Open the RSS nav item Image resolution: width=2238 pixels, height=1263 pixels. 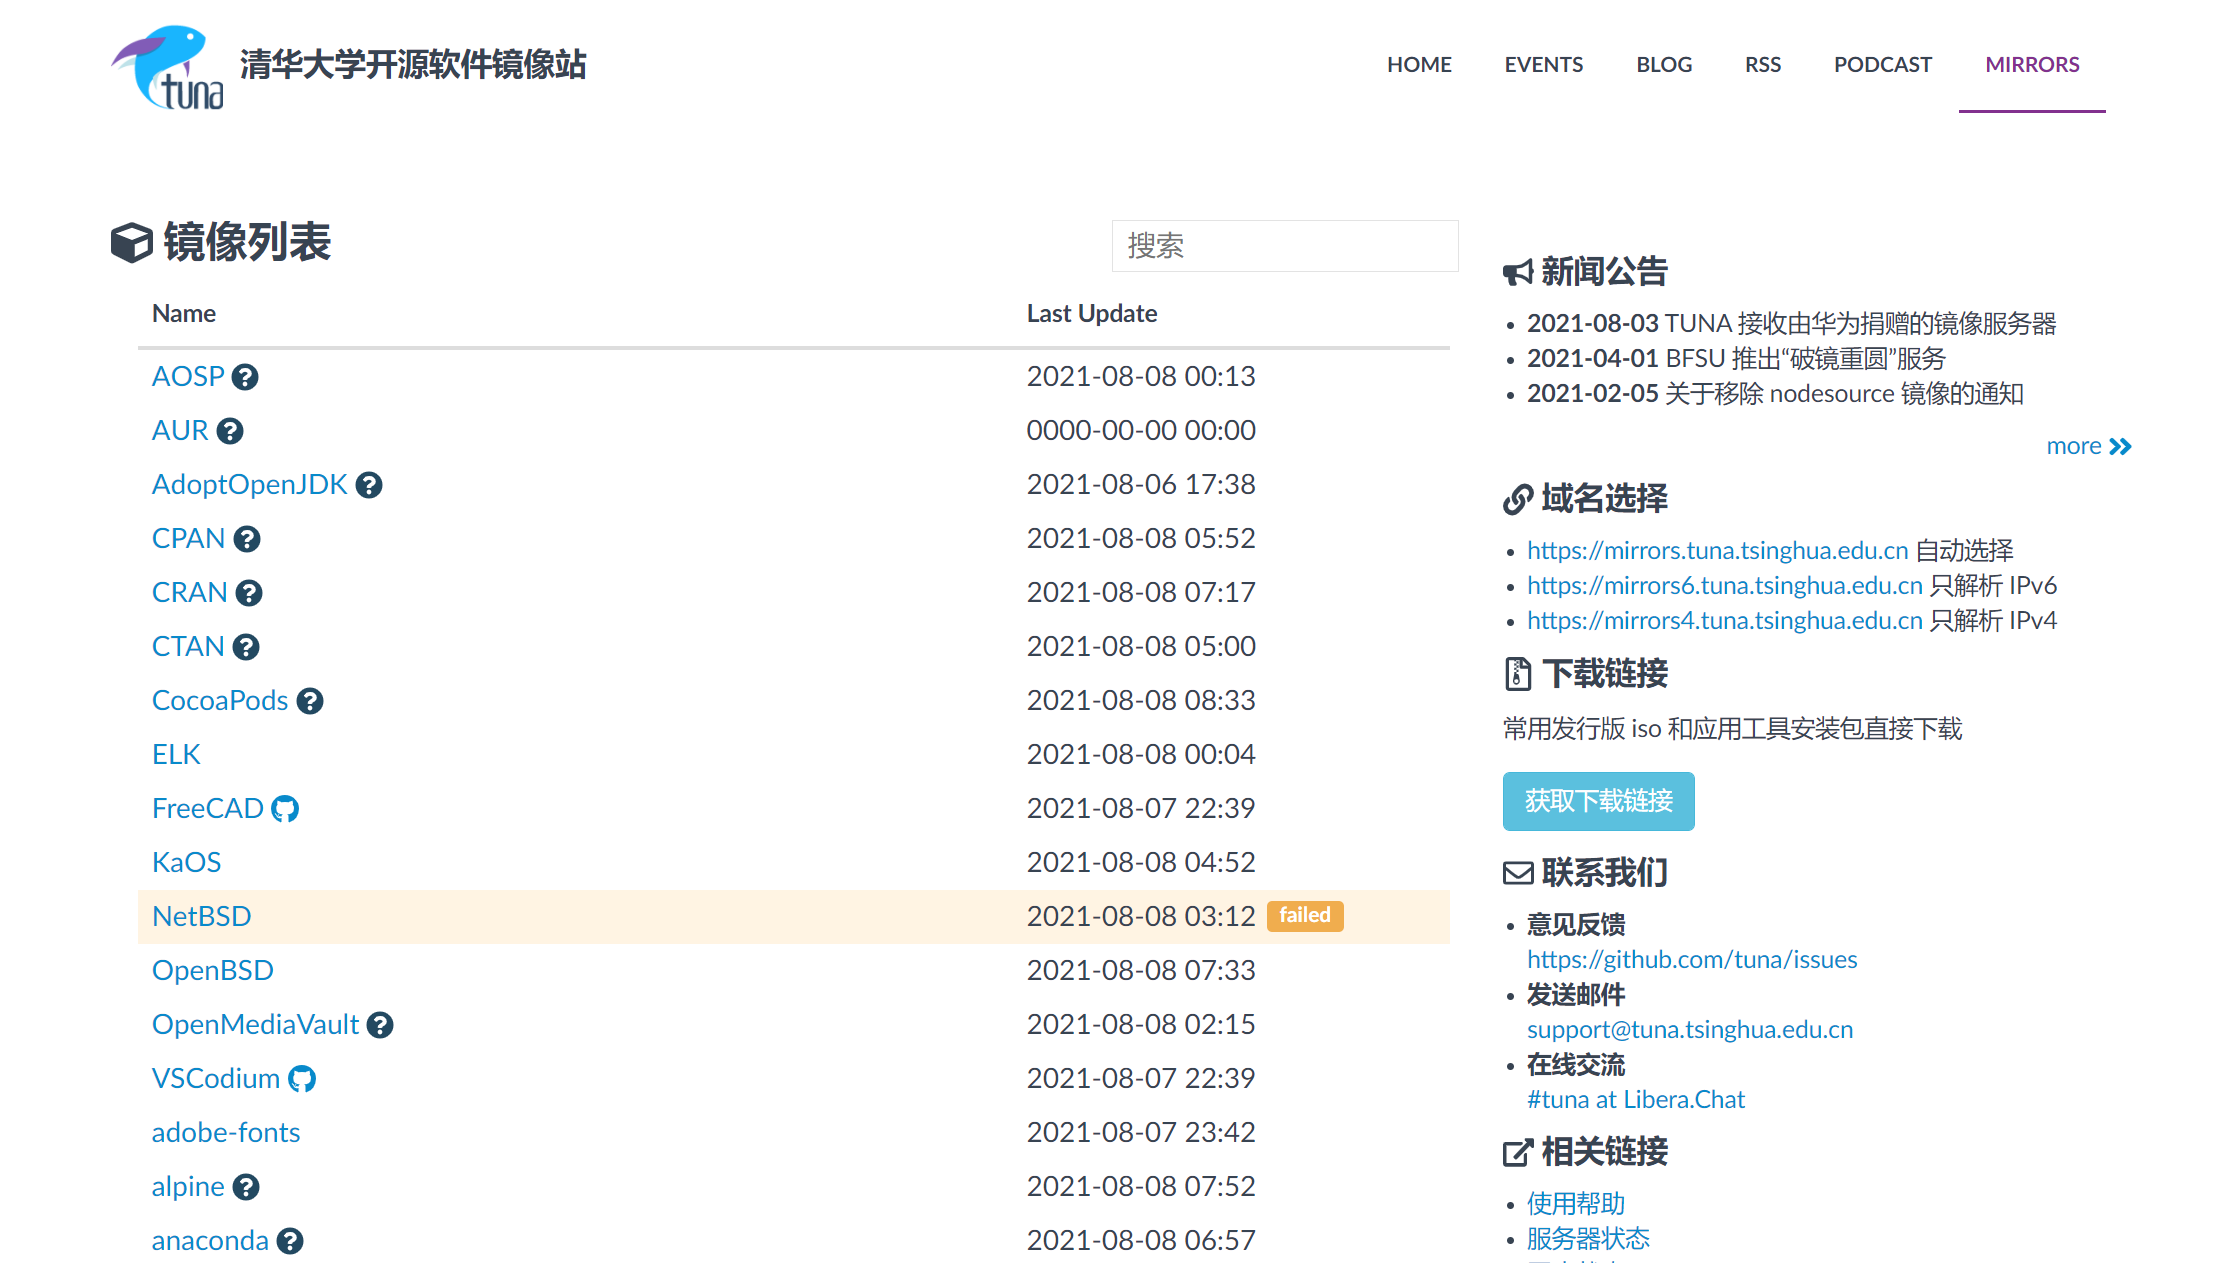pos(1763,65)
